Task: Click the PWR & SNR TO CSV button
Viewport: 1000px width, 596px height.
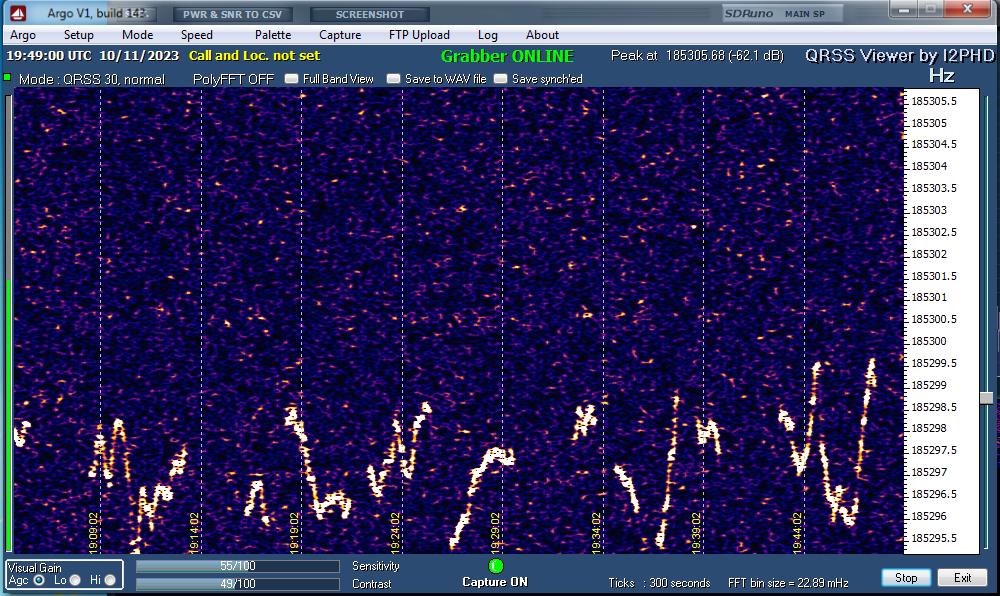Action: pos(232,14)
